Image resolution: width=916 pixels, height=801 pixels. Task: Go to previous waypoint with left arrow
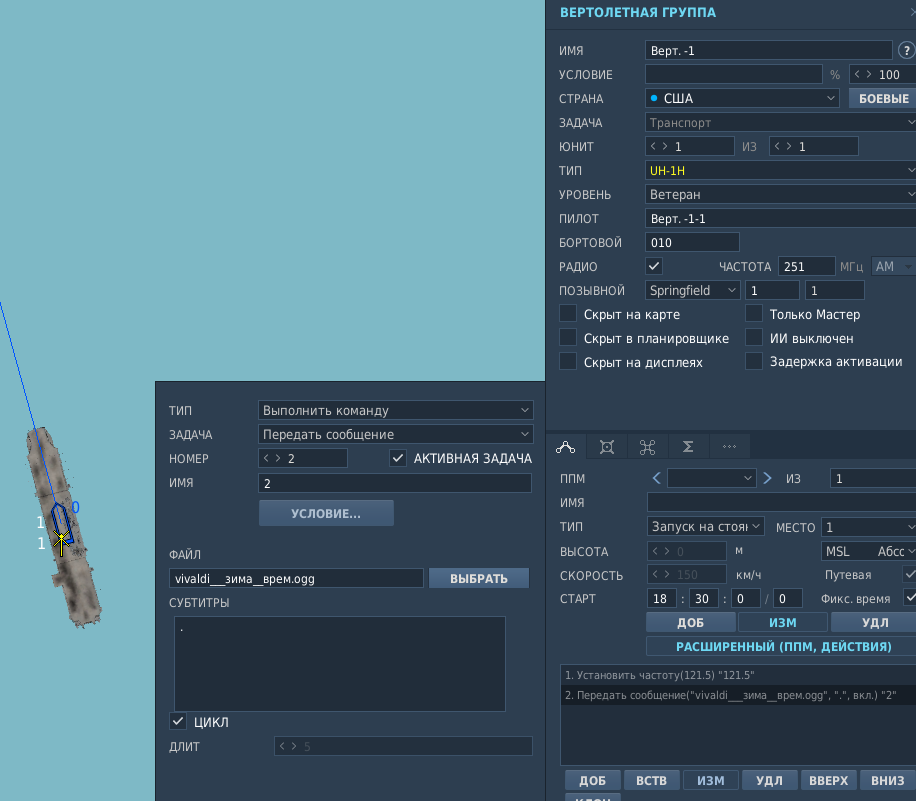pyautogui.click(x=657, y=478)
